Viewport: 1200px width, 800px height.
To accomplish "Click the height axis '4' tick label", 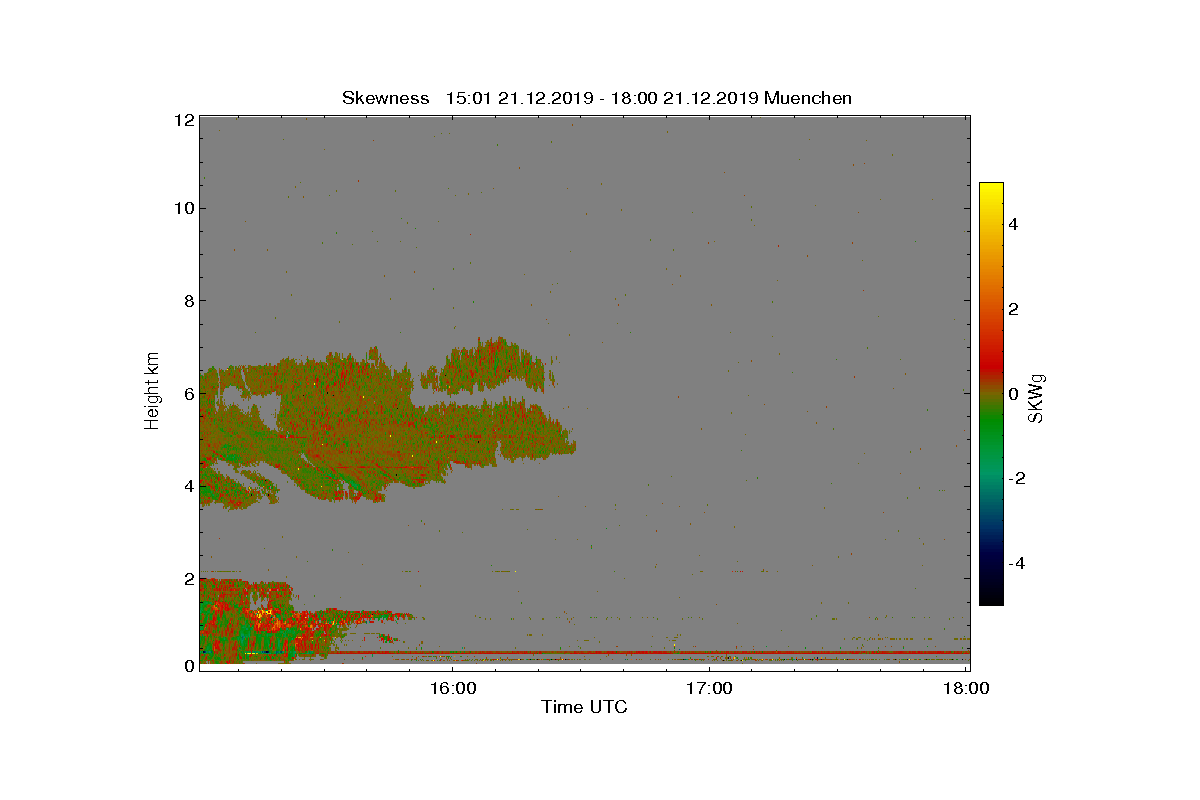I will pos(188,486).
